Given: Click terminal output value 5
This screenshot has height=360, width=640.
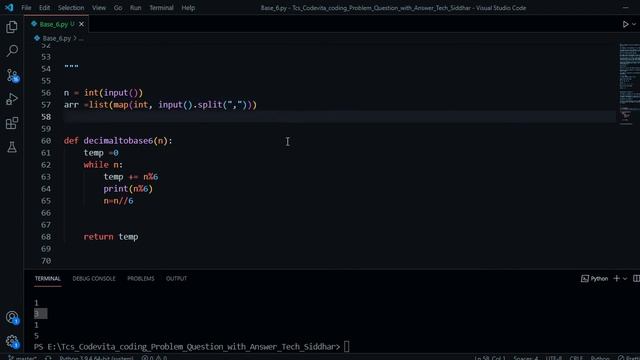Looking at the screenshot, I should [37, 336].
